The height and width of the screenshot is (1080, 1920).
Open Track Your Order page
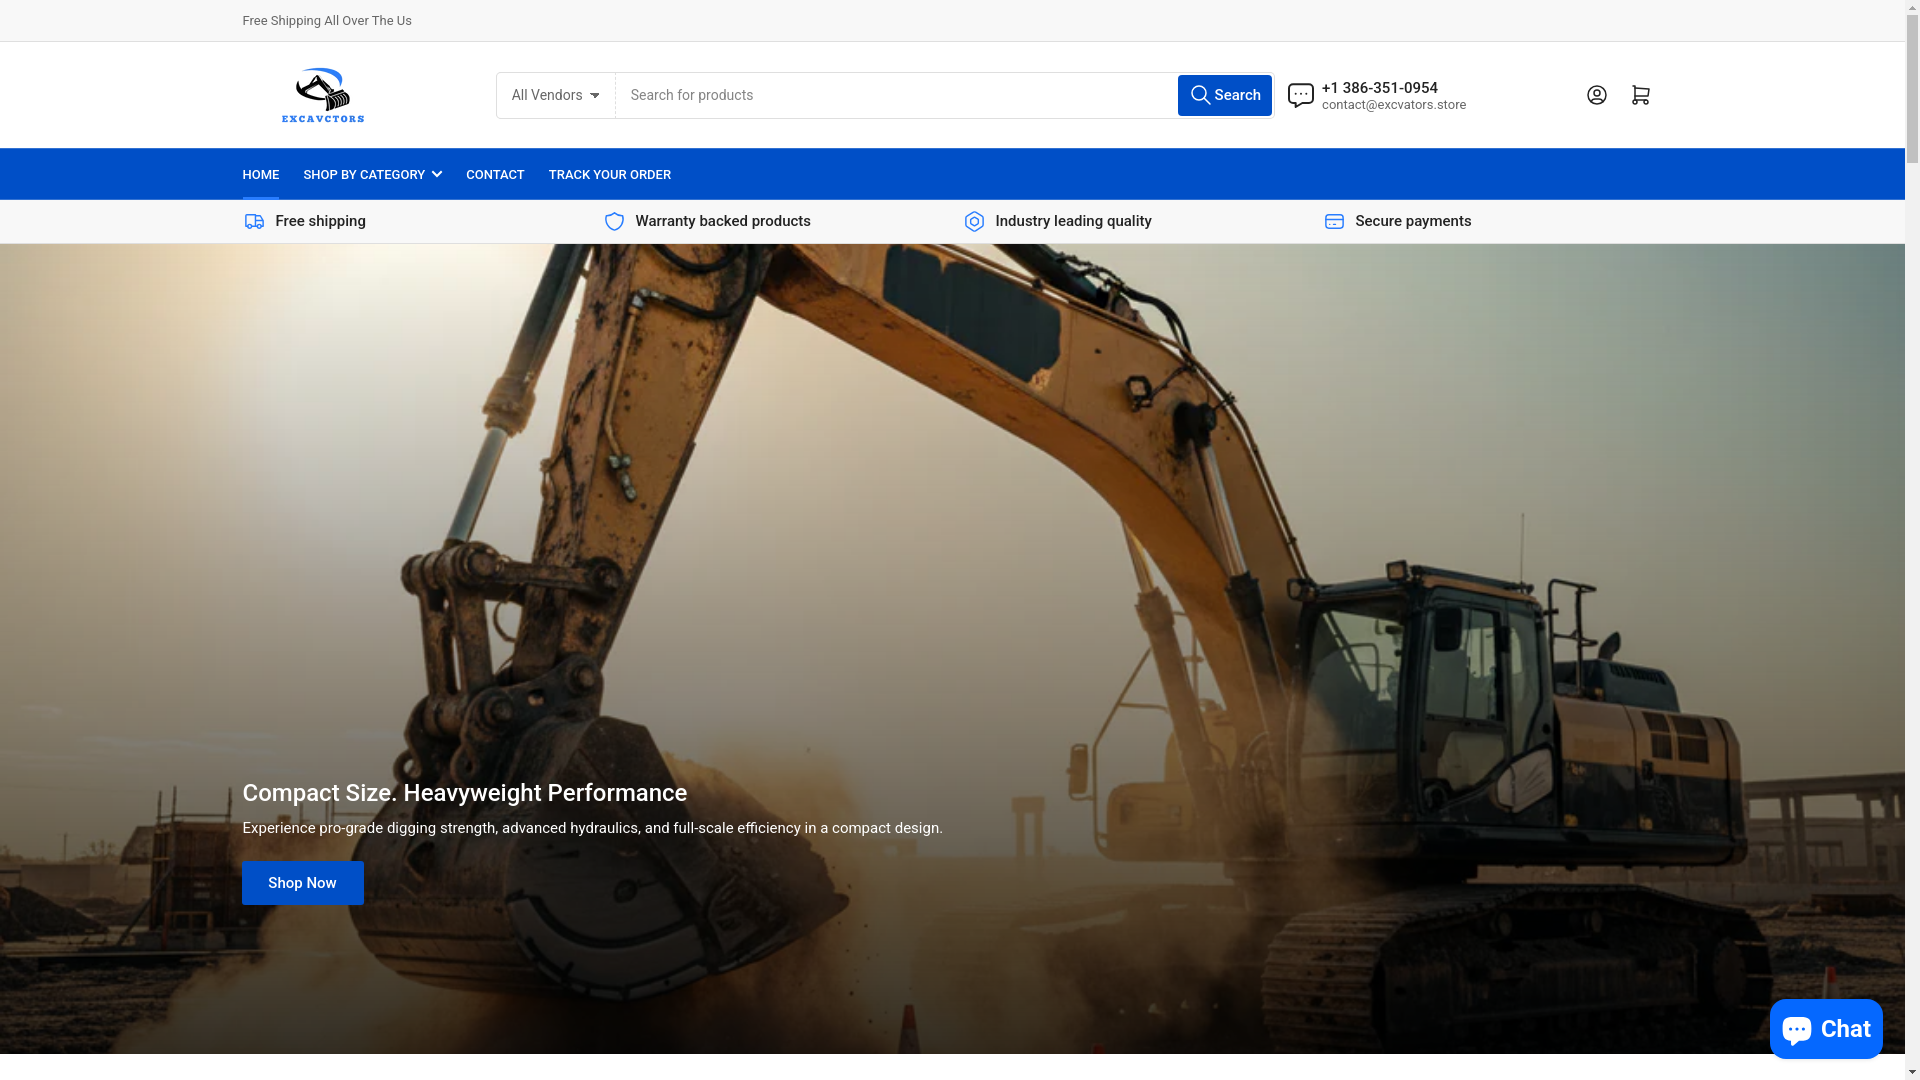[x=609, y=174]
